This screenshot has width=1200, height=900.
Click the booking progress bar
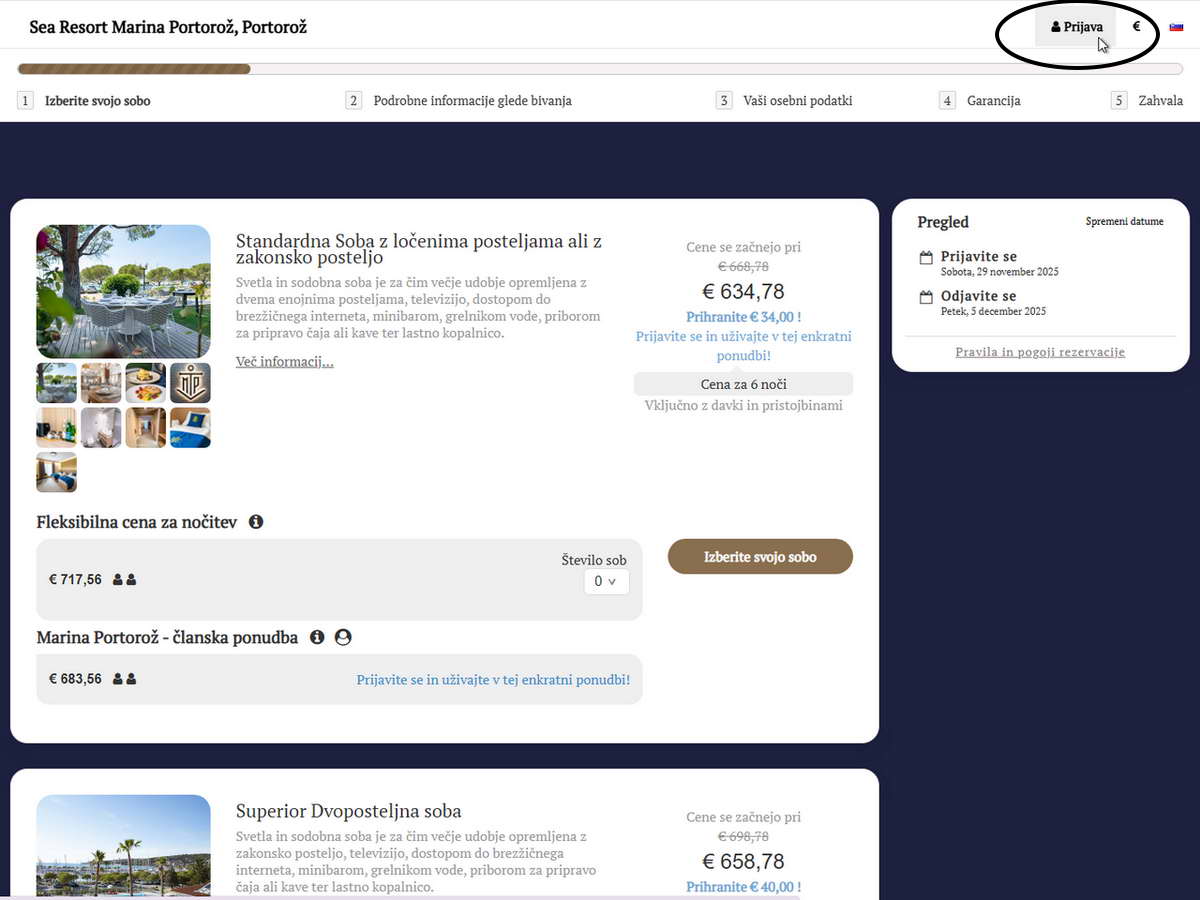[600, 69]
